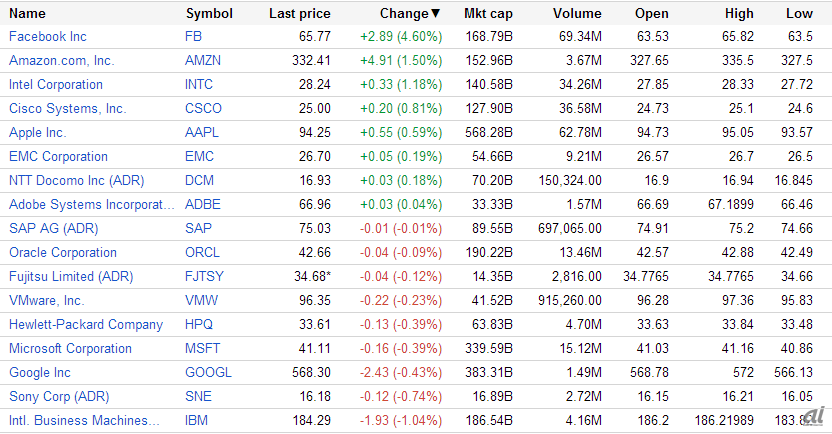This screenshot has width=832, height=434.
Task: Open Microsoft Corporation stock link
Action: click(70, 348)
